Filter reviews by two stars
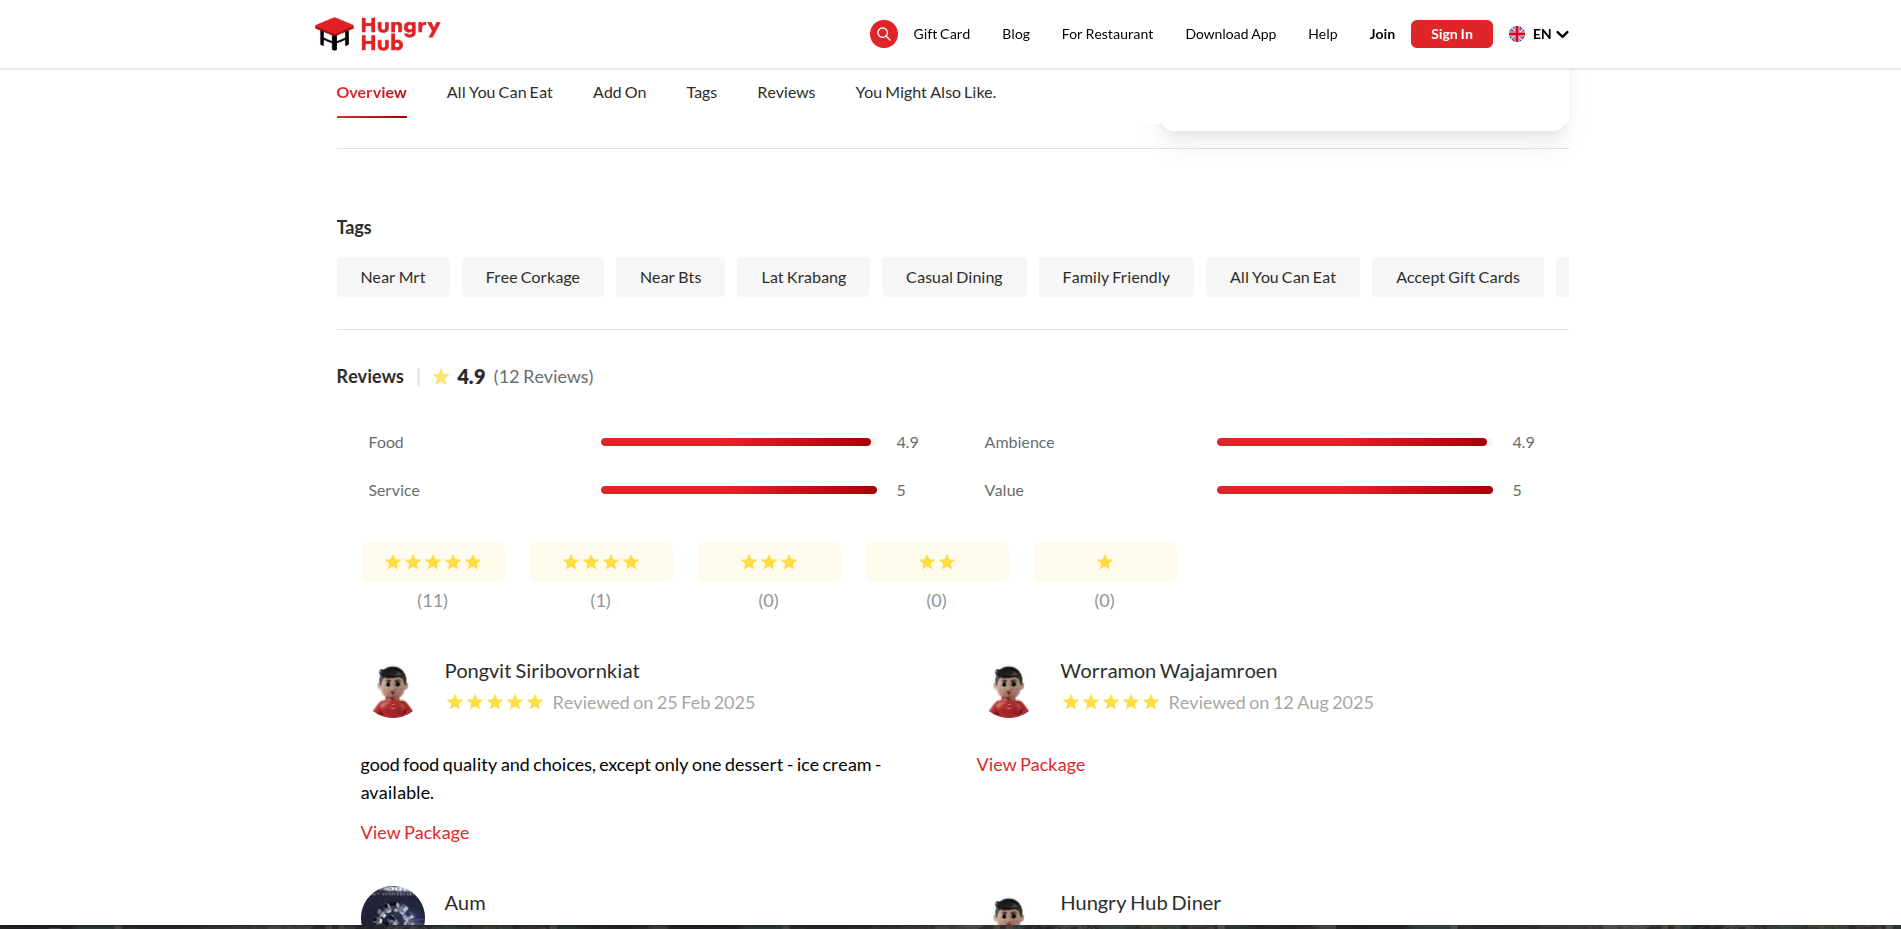Image resolution: width=1901 pixels, height=929 pixels. [937, 562]
